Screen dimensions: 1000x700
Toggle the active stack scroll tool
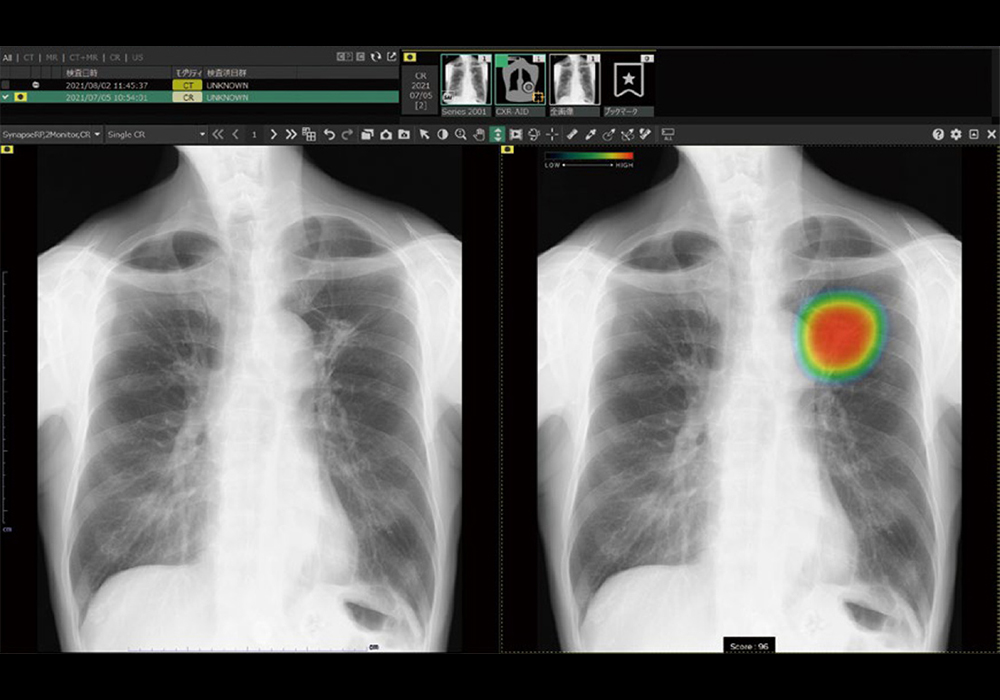497,134
